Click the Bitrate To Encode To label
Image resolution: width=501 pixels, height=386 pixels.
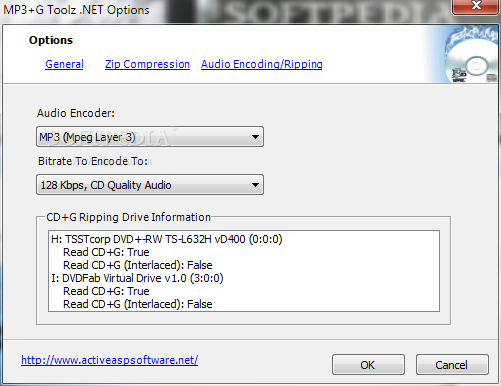(x=93, y=161)
